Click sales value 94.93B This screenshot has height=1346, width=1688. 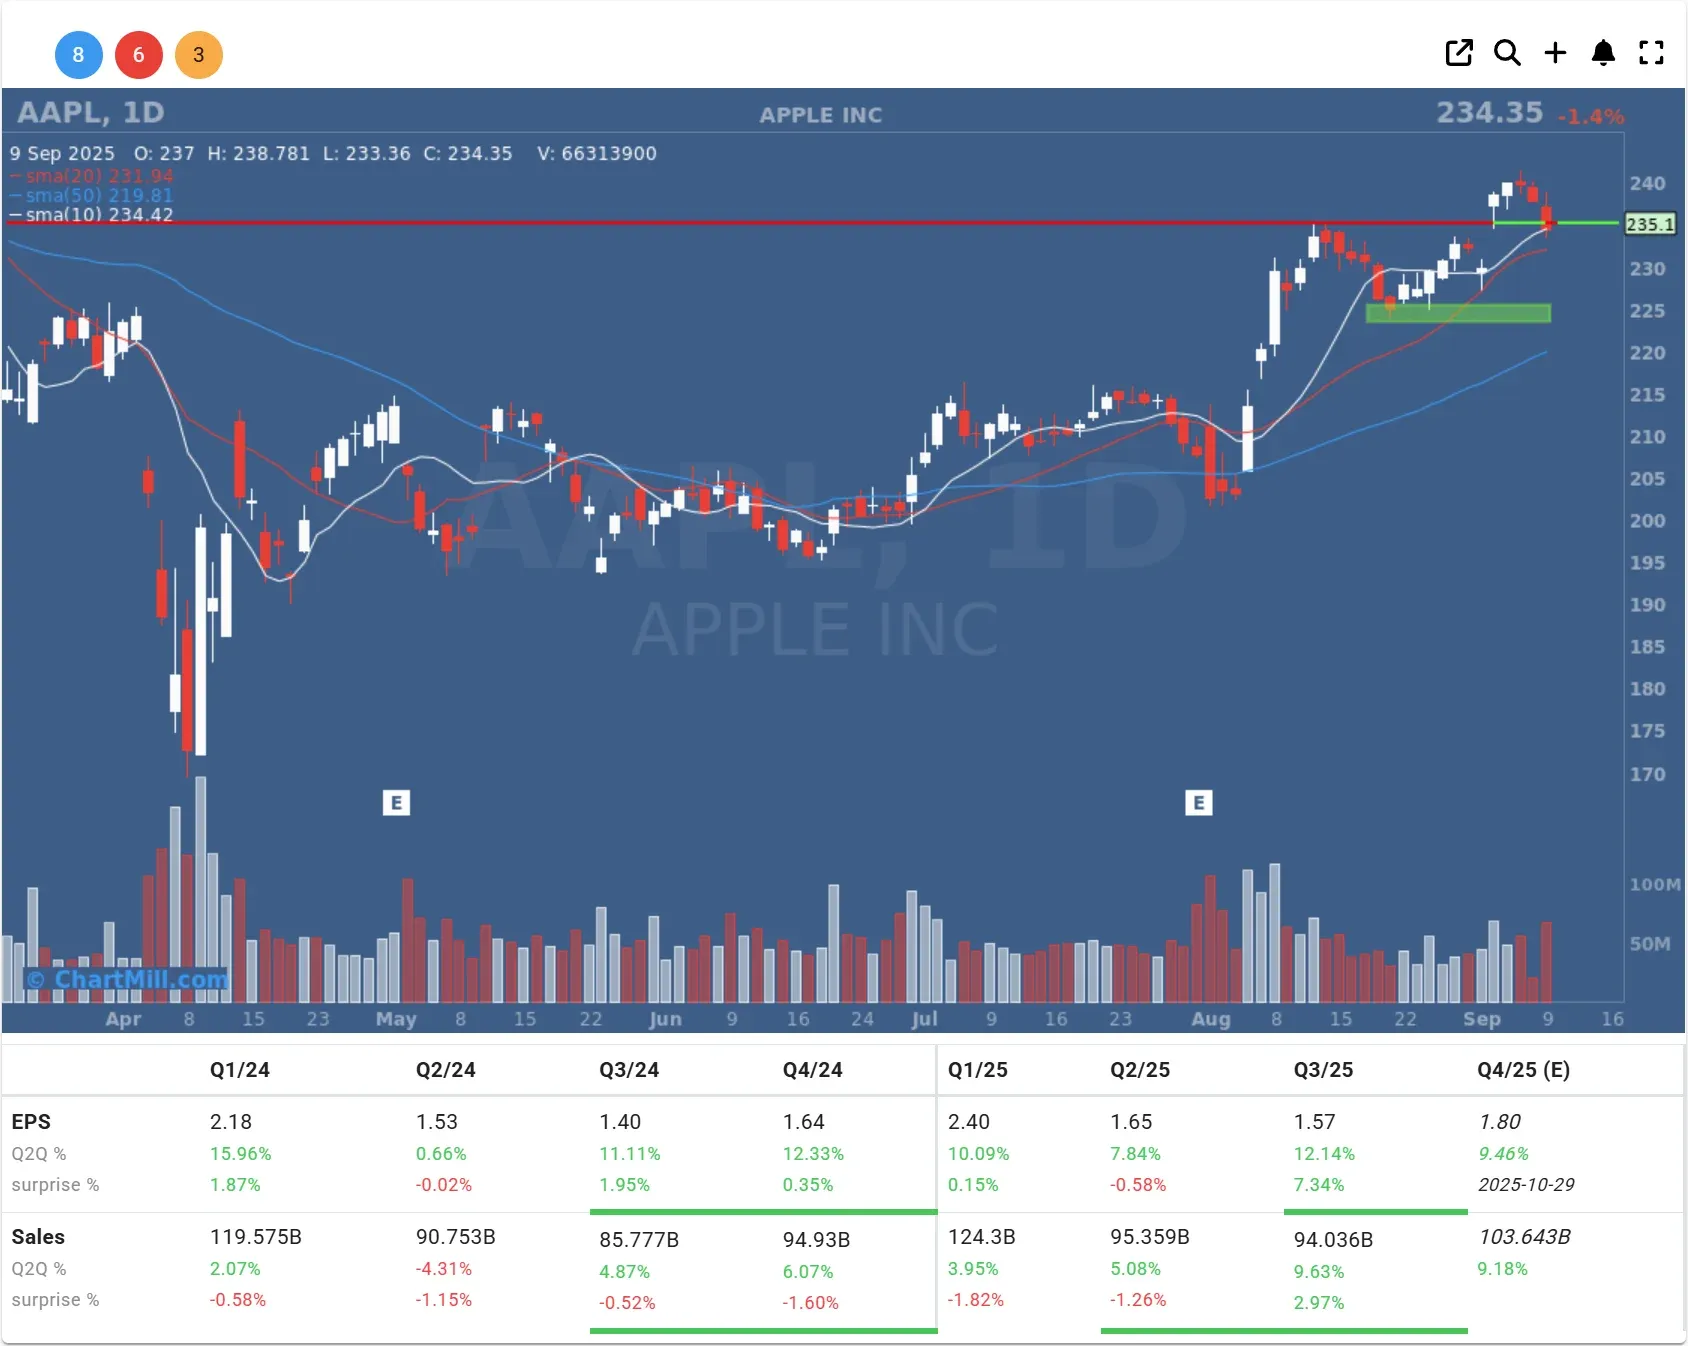tap(816, 1240)
